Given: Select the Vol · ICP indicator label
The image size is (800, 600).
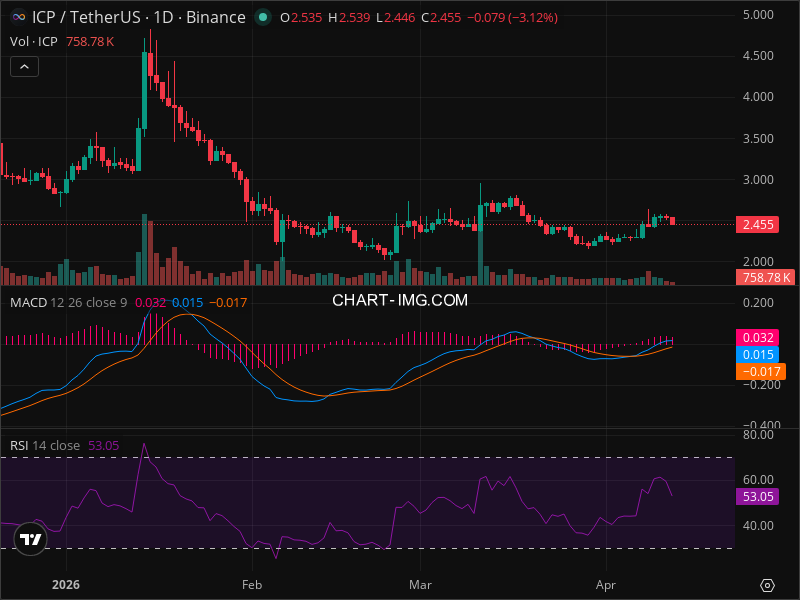Looking at the screenshot, I should tap(34, 41).
